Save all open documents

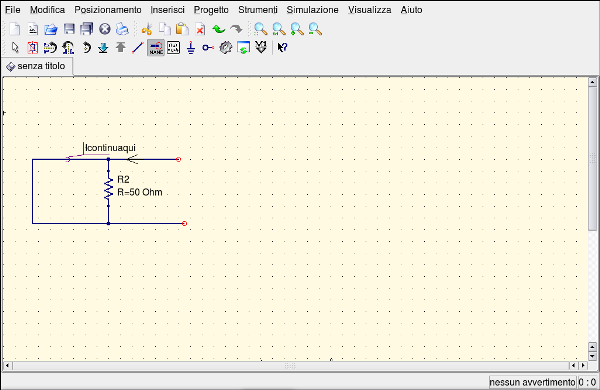coord(87,29)
